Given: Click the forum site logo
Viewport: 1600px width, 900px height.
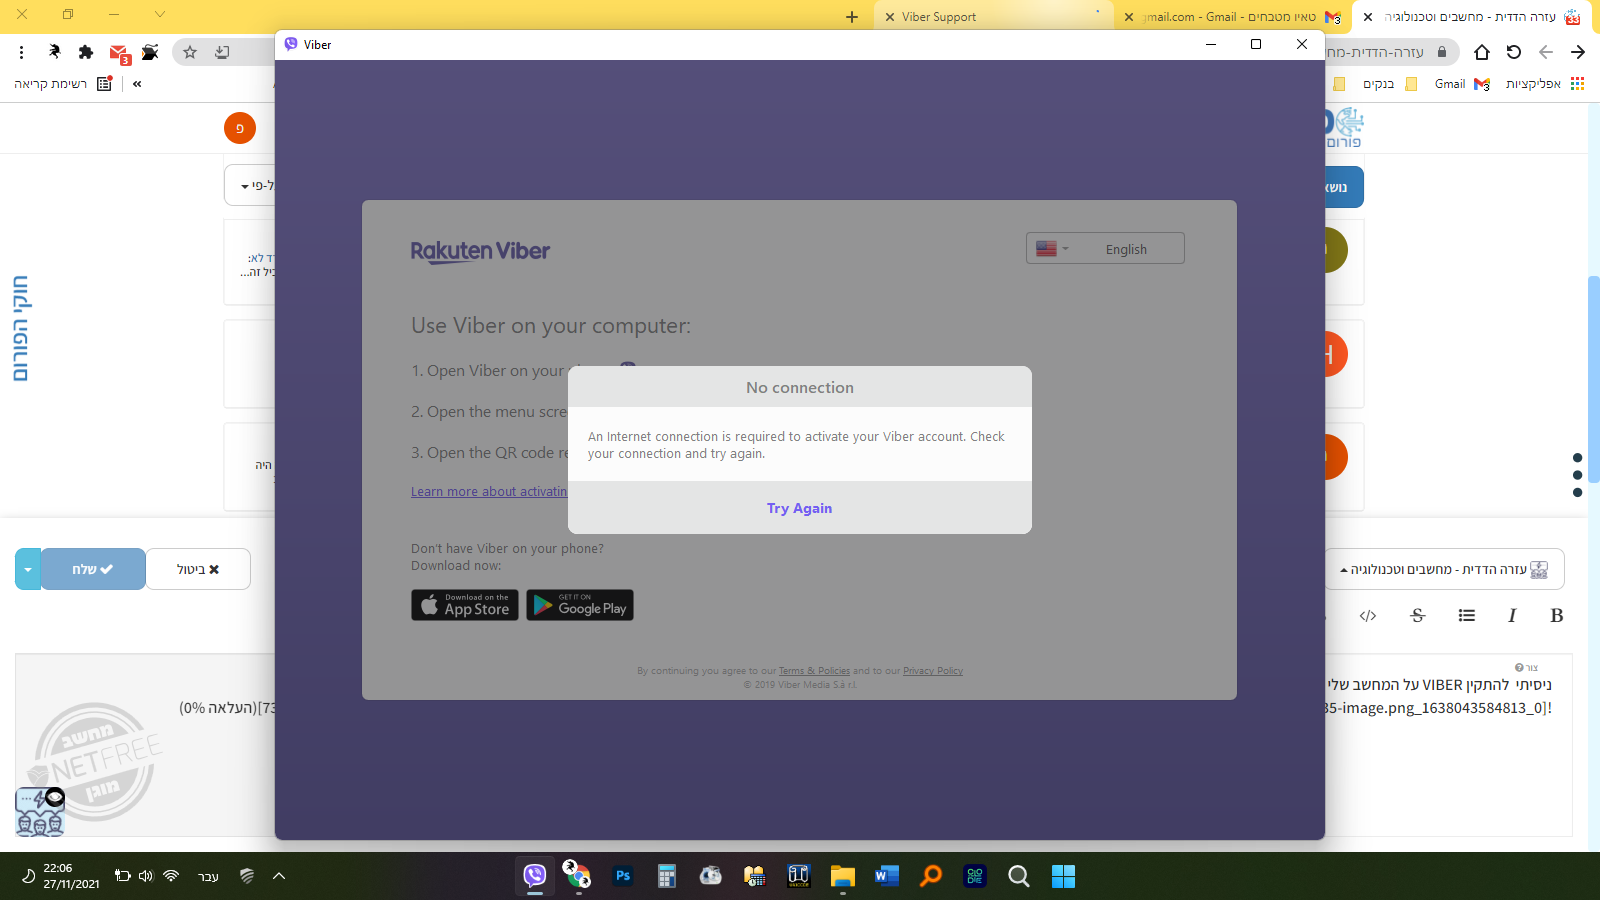Looking at the screenshot, I should (1344, 128).
